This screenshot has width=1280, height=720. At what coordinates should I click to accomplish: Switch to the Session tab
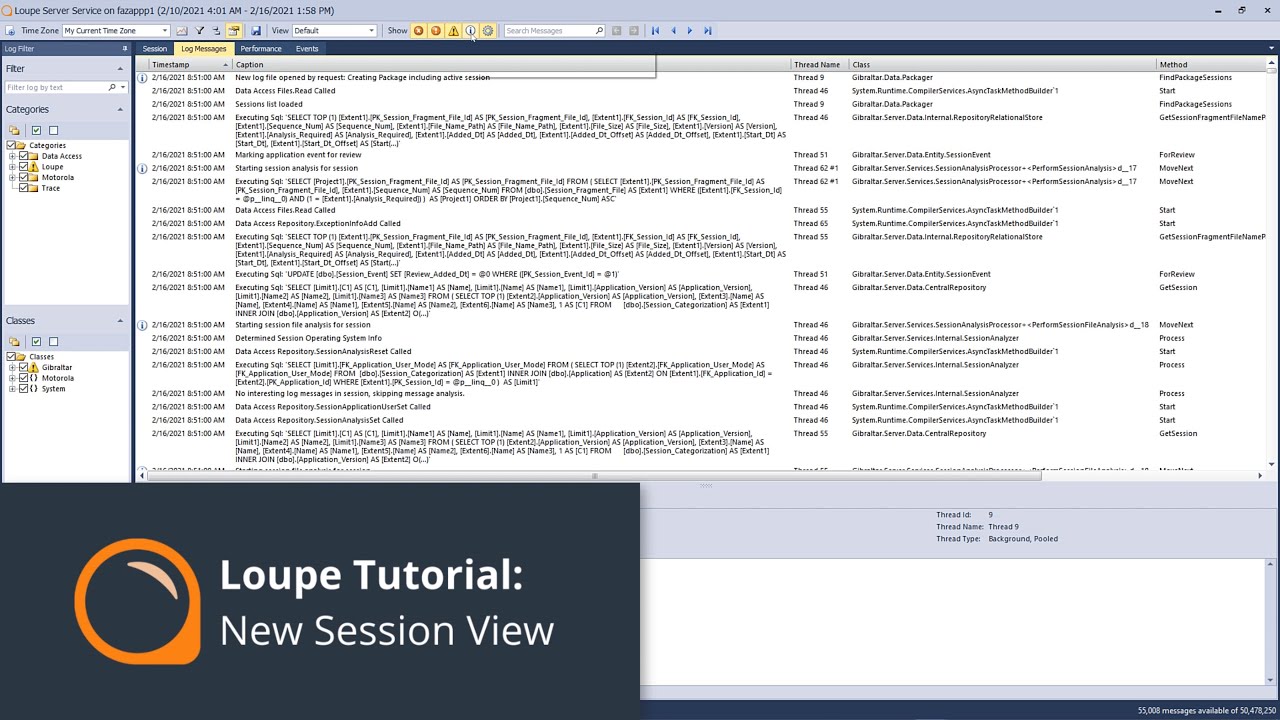(x=154, y=49)
